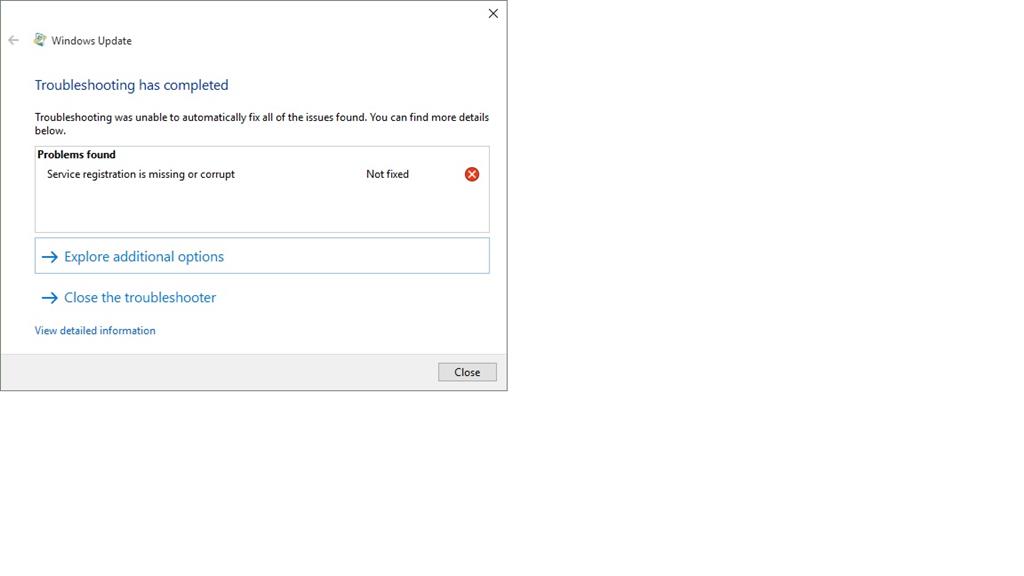Select Close the troubleshooter option

pyautogui.click(x=139, y=297)
